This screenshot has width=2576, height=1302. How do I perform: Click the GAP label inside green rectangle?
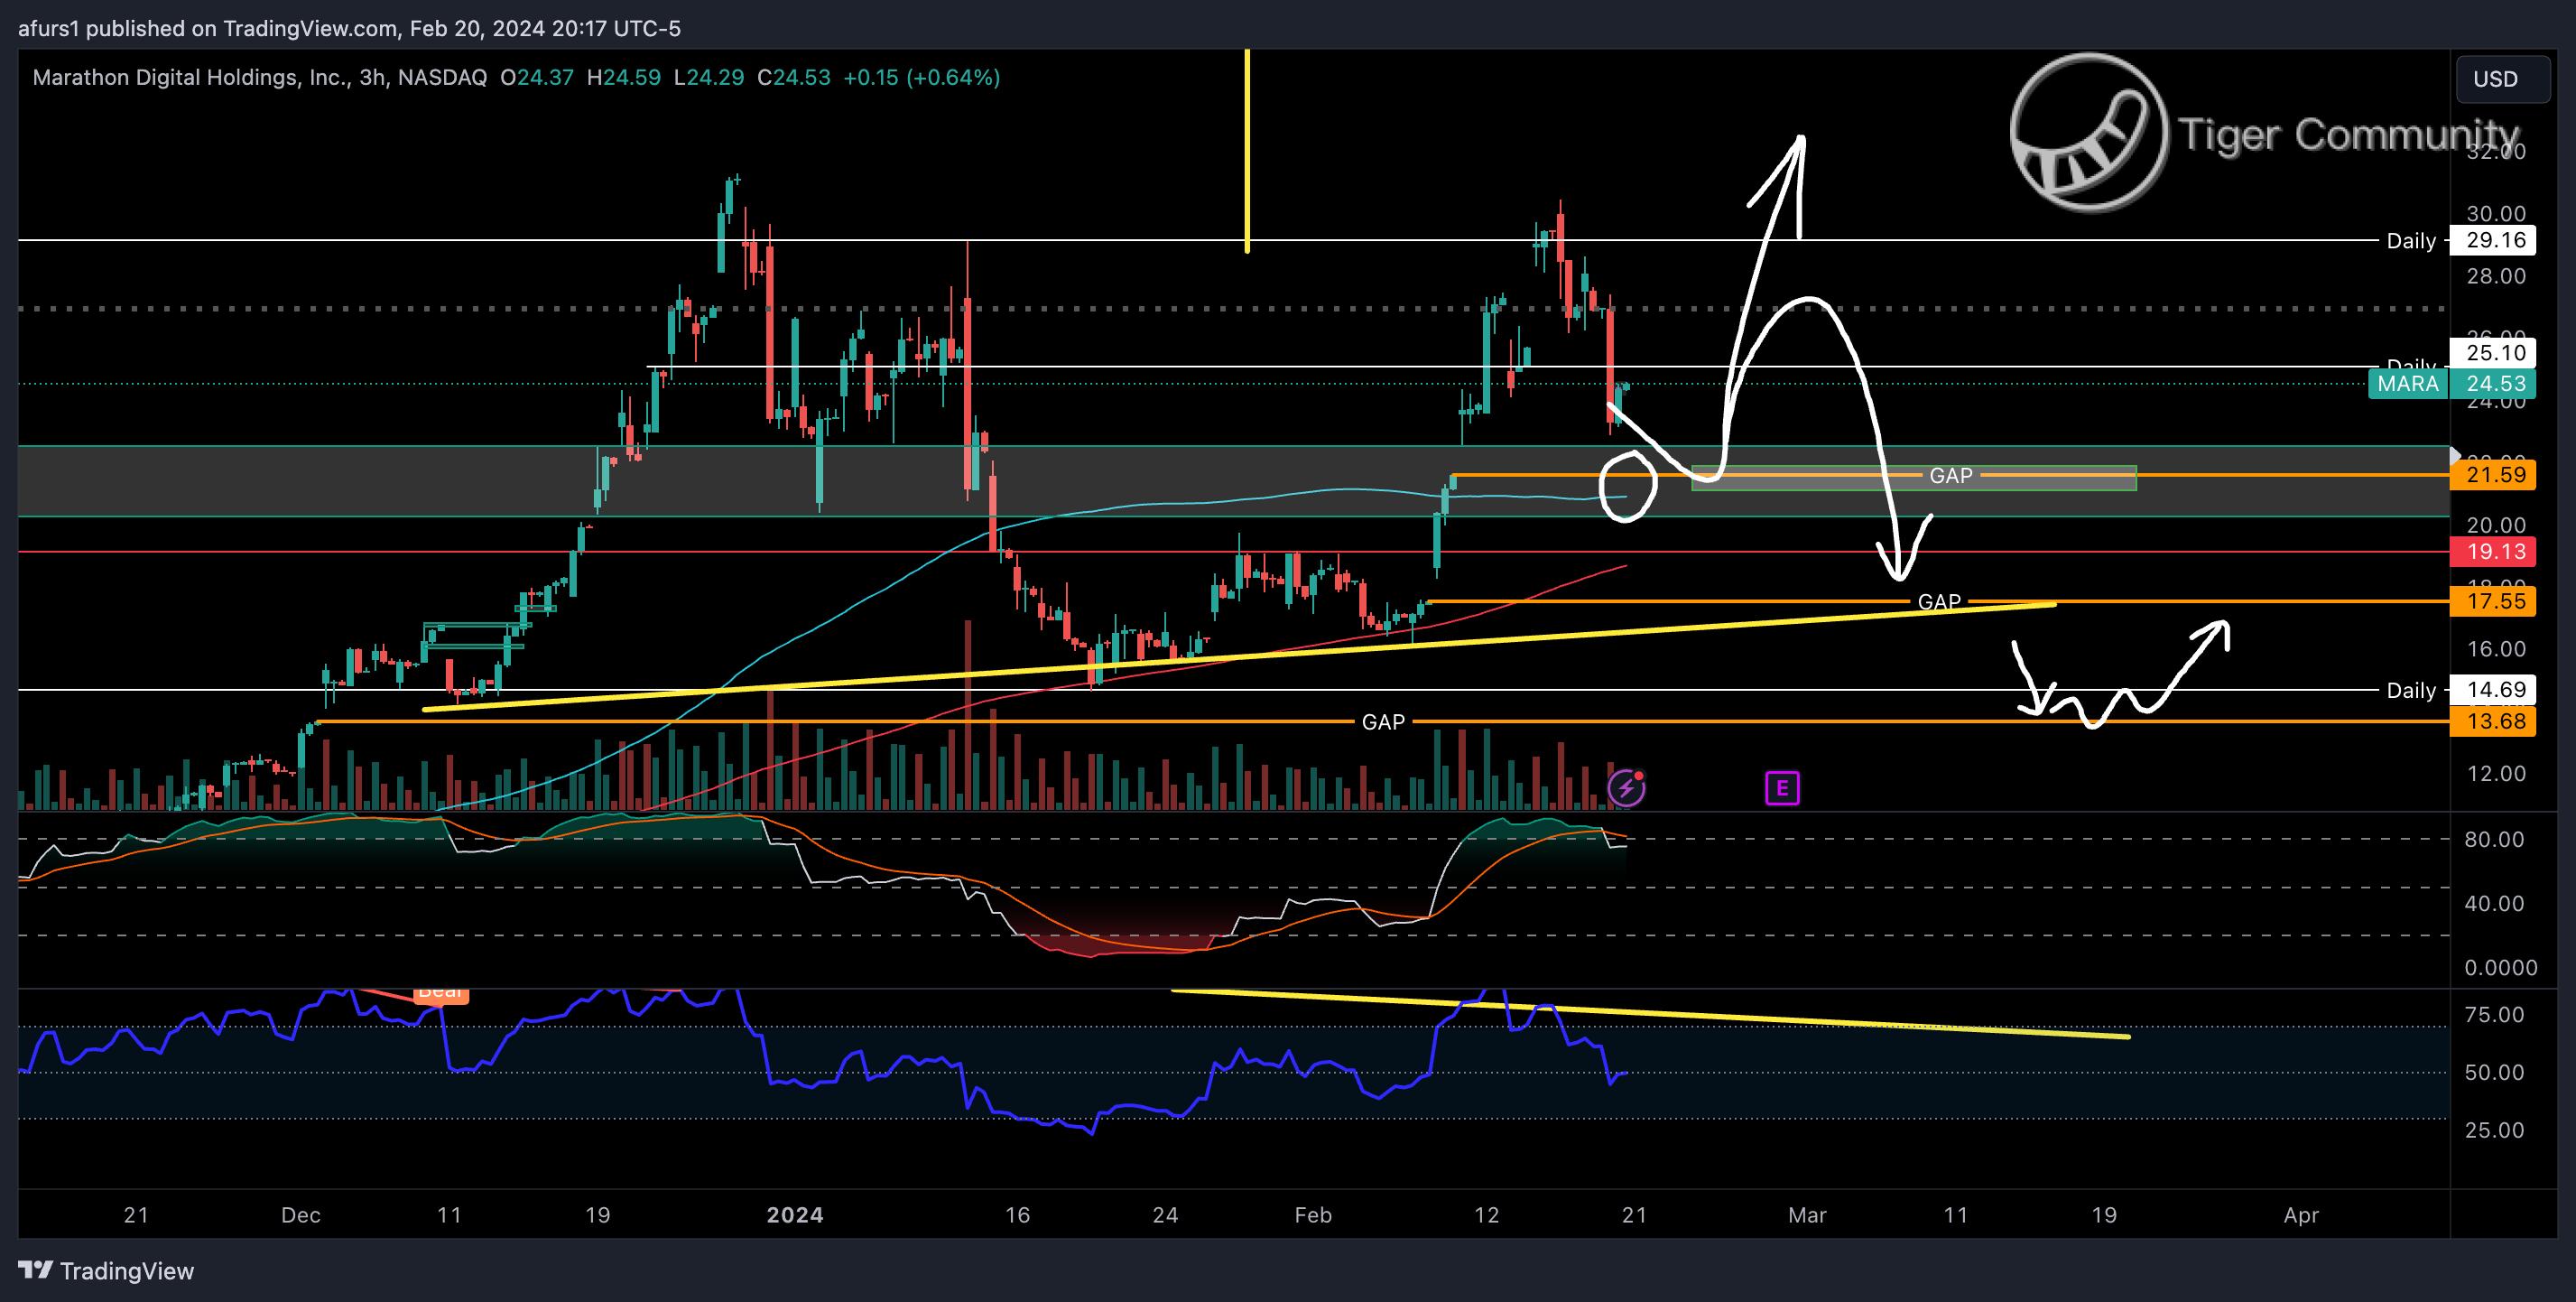coord(1950,476)
